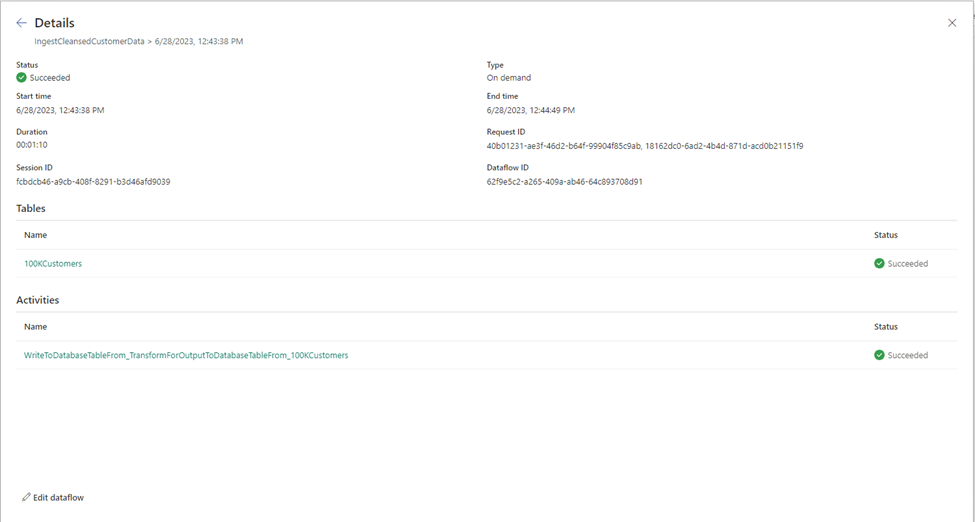The width and height of the screenshot is (975, 522).
Task: Open the WriteToDatabaseTableFrom activity link
Action: tap(186, 355)
